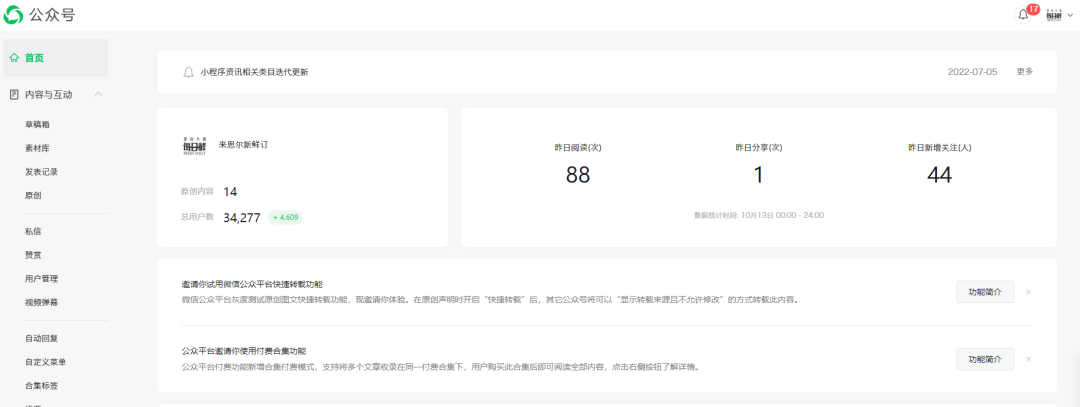Dismiss the 快捷转载功能 invitation
Image resolution: width=1080 pixels, height=407 pixels.
[x=1028, y=292]
